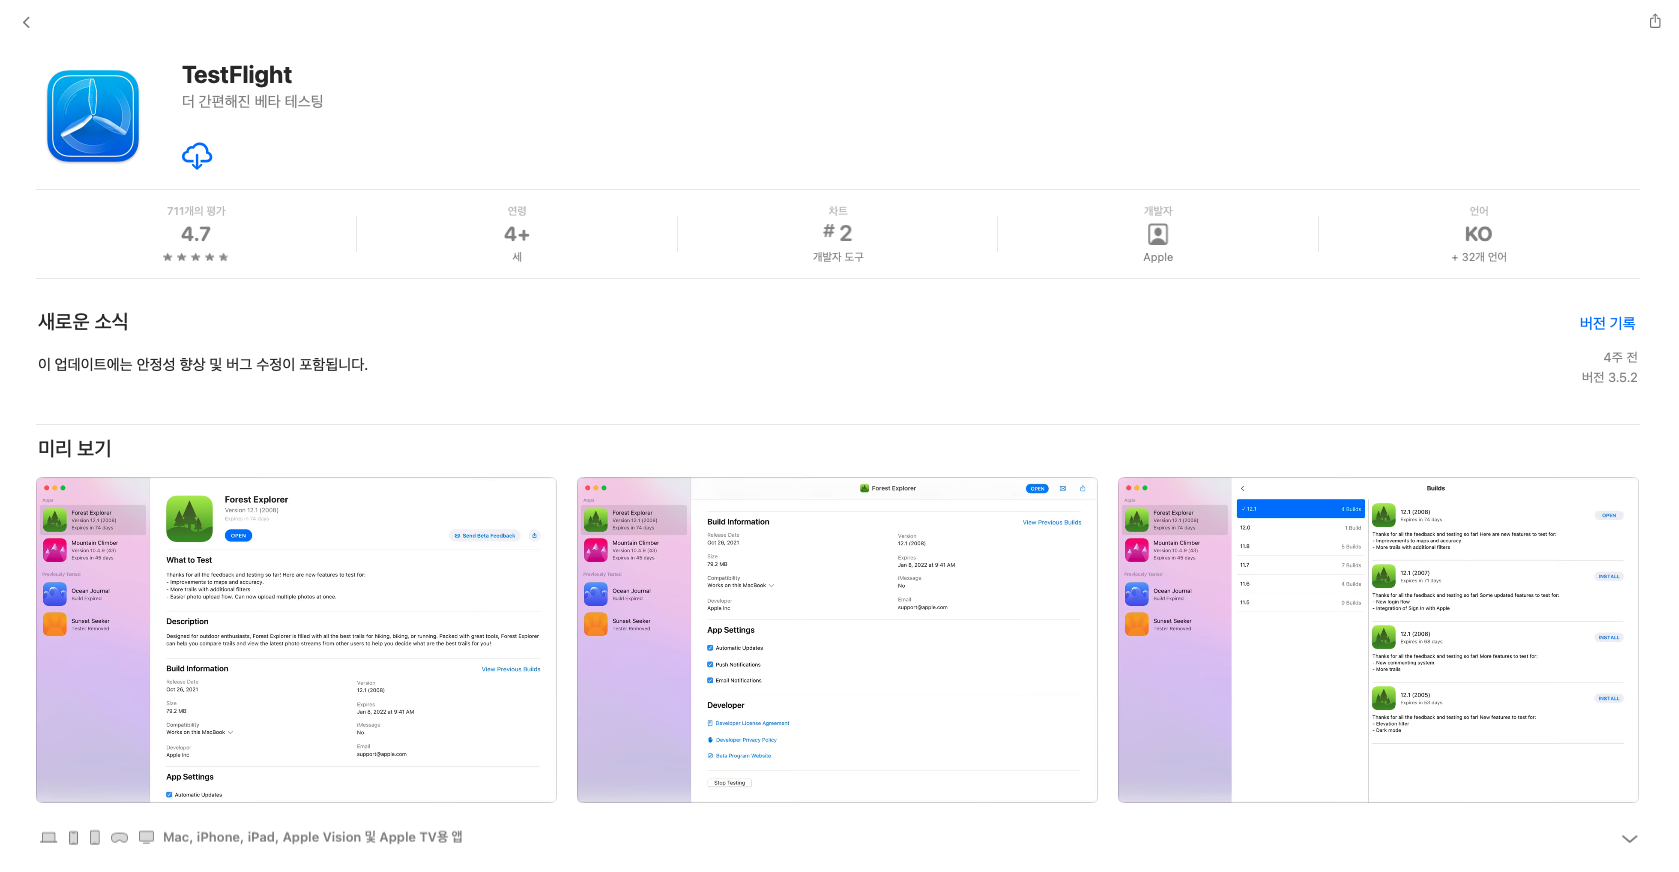View the KO + 32개 언어 language info
The image size is (1679, 872).
(x=1479, y=234)
